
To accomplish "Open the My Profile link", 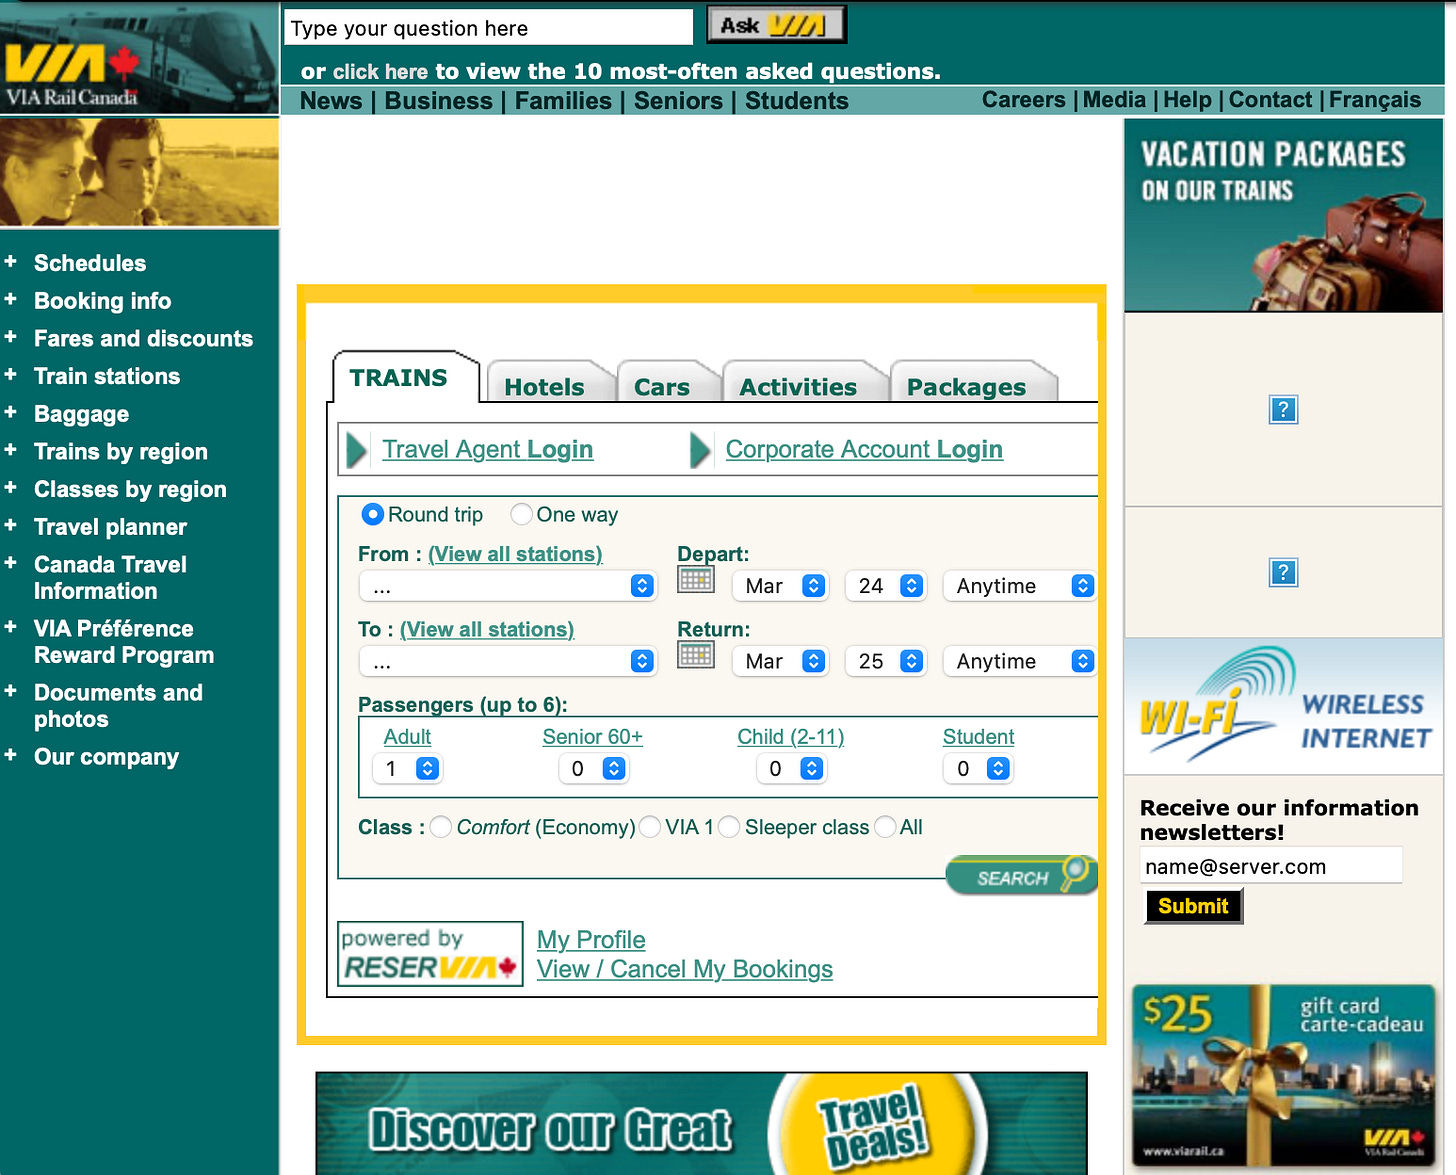I will click(591, 940).
